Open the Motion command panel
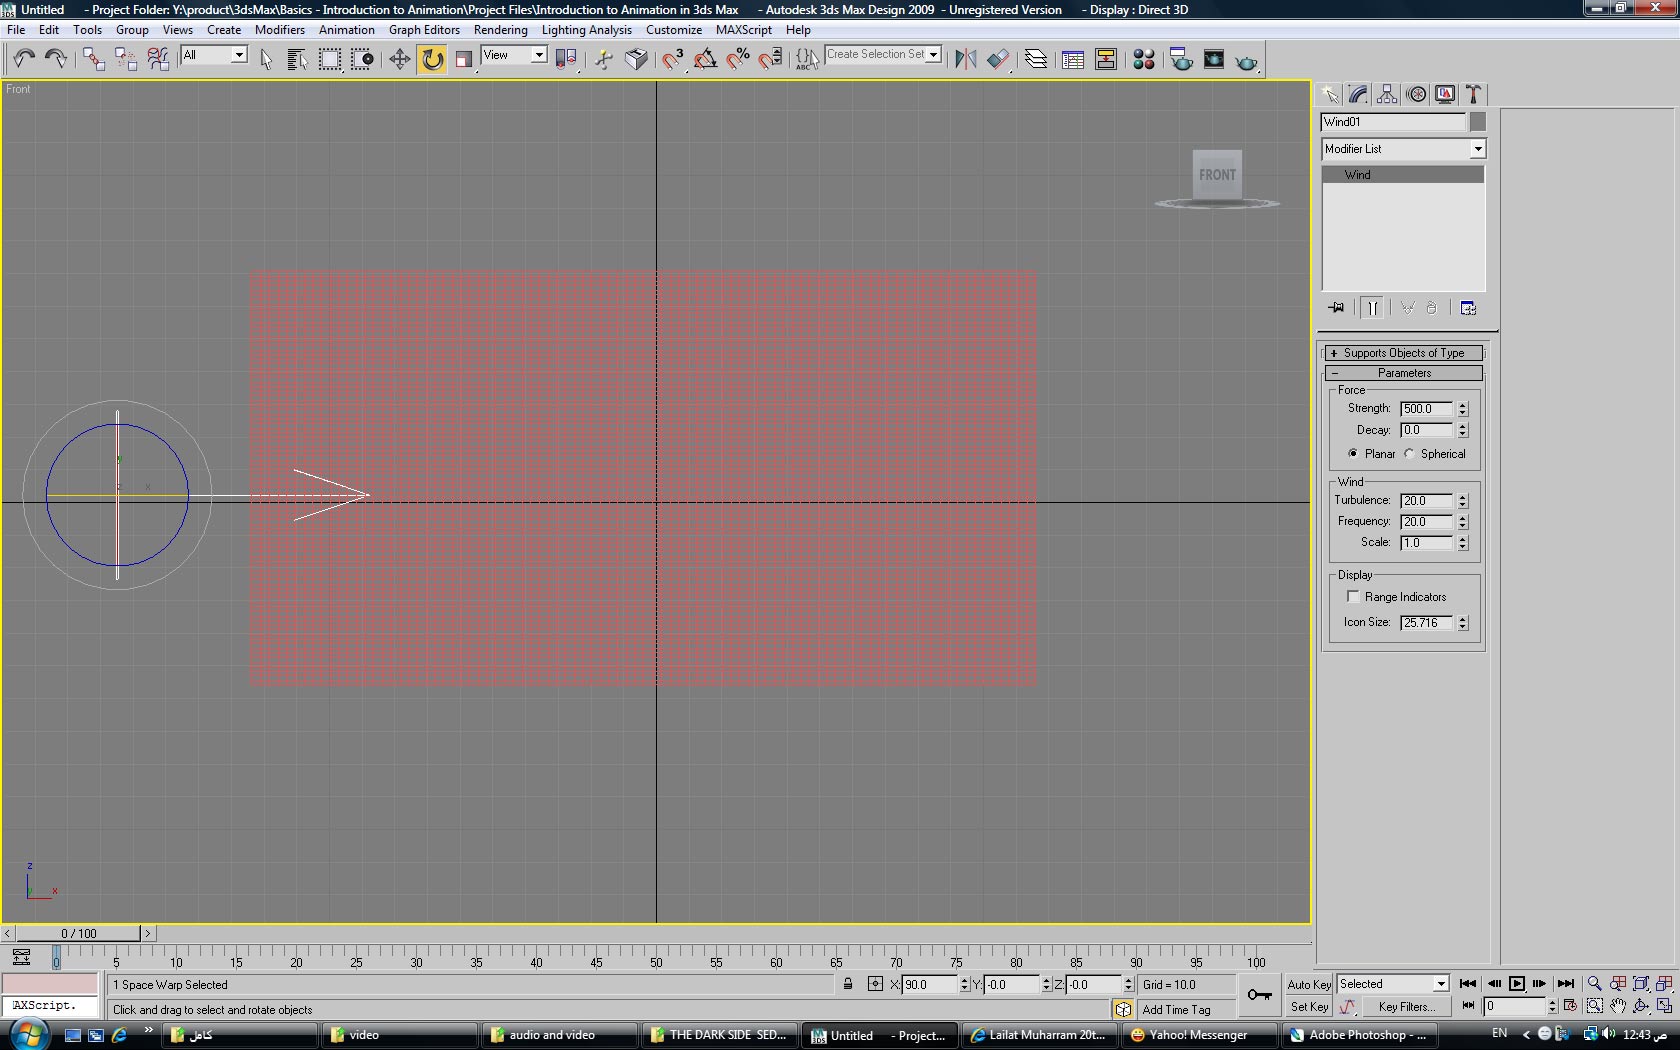 (1416, 94)
